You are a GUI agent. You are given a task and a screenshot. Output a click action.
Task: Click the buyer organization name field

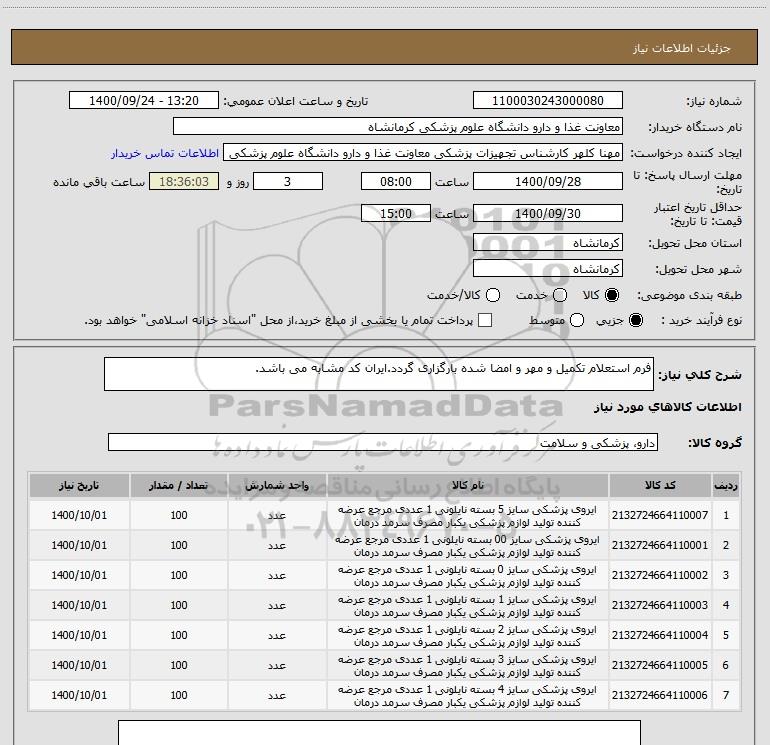pos(398,127)
